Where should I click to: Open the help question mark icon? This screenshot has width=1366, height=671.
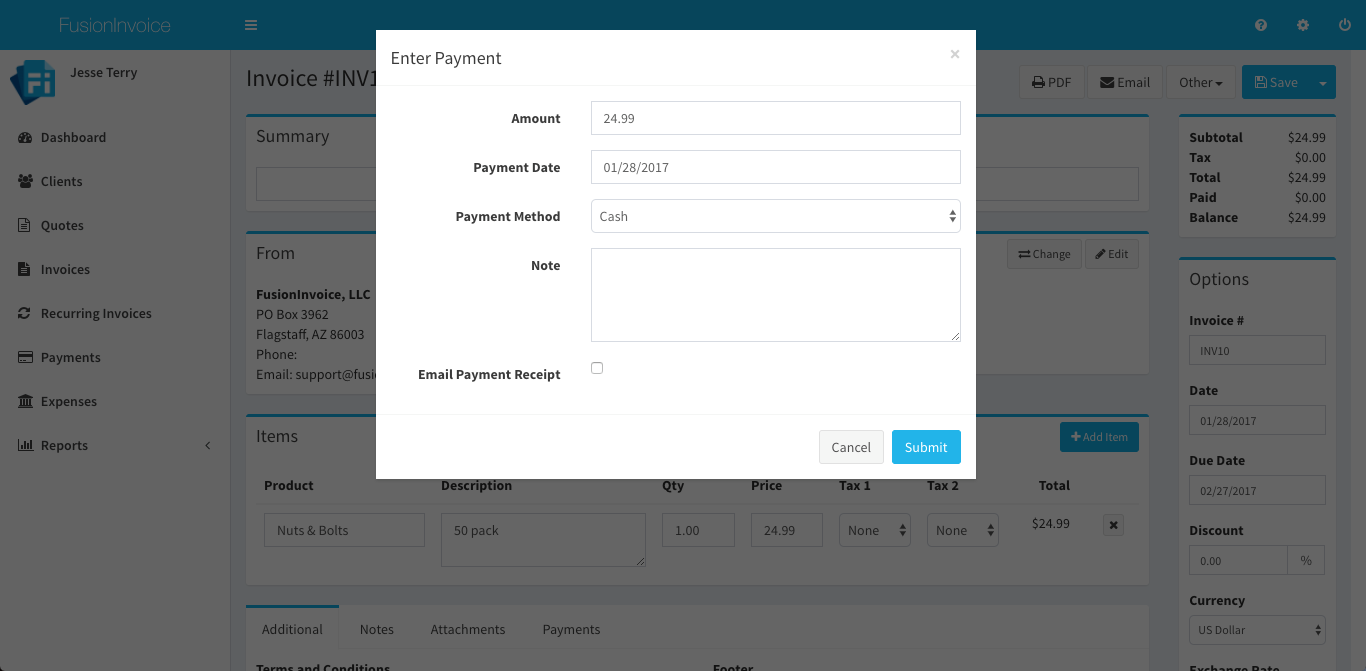pos(1261,25)
